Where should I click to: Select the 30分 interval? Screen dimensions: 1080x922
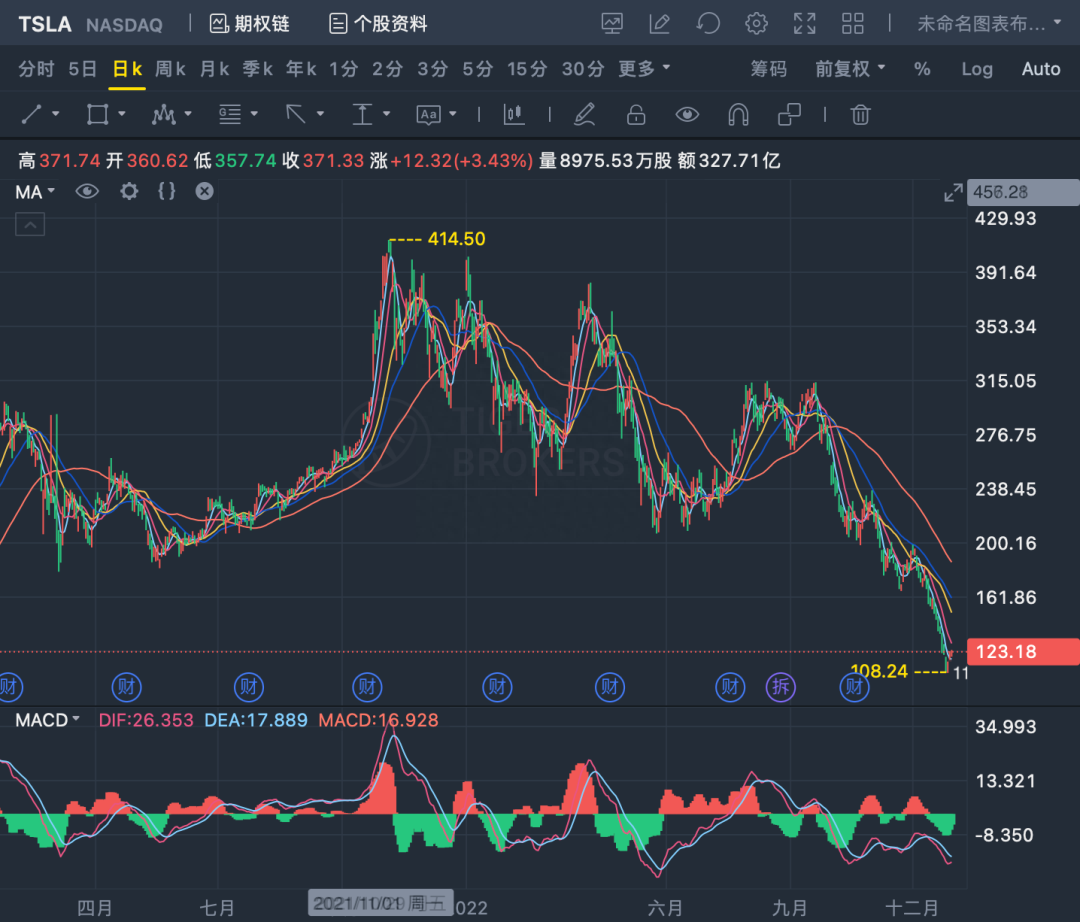(x=583, y=69)
